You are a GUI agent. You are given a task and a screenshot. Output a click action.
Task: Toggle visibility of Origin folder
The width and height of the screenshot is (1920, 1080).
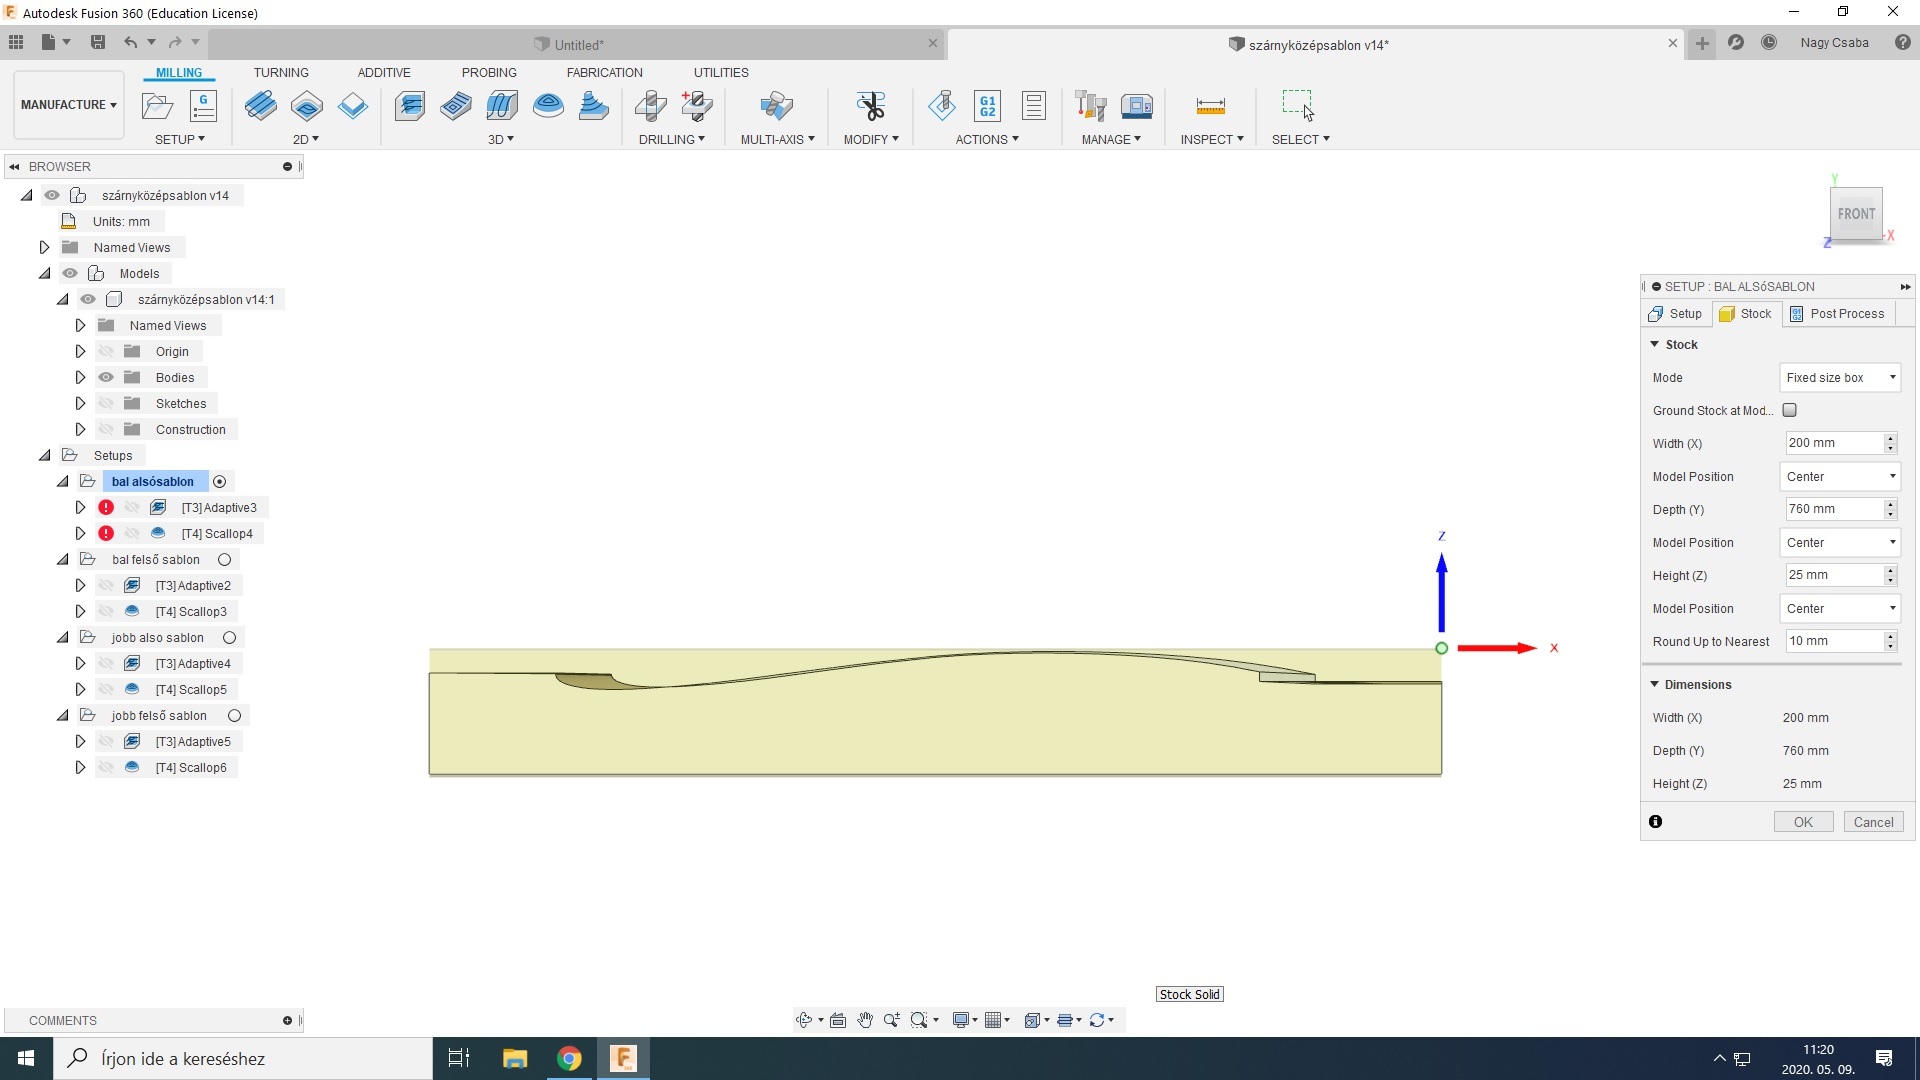click(x=106, y=351)
